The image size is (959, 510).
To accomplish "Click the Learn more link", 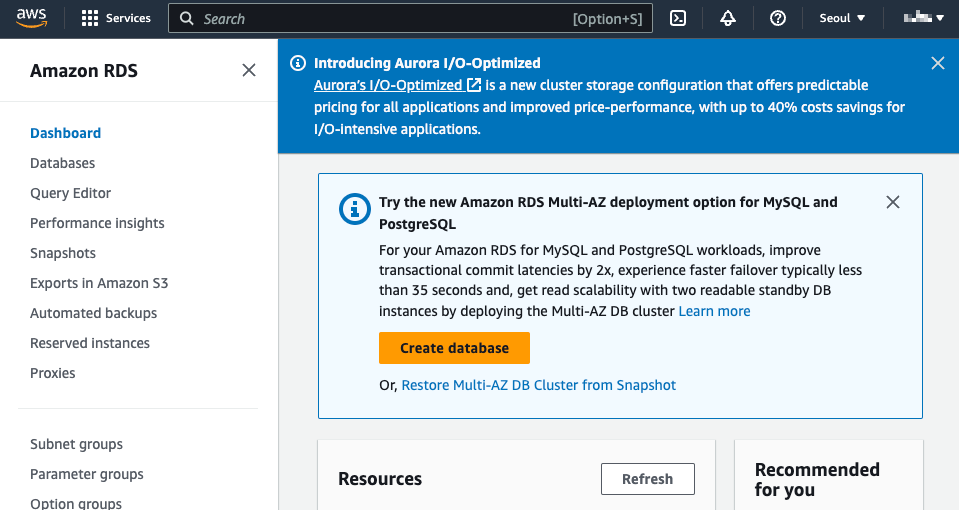I will tap(714, 311).
